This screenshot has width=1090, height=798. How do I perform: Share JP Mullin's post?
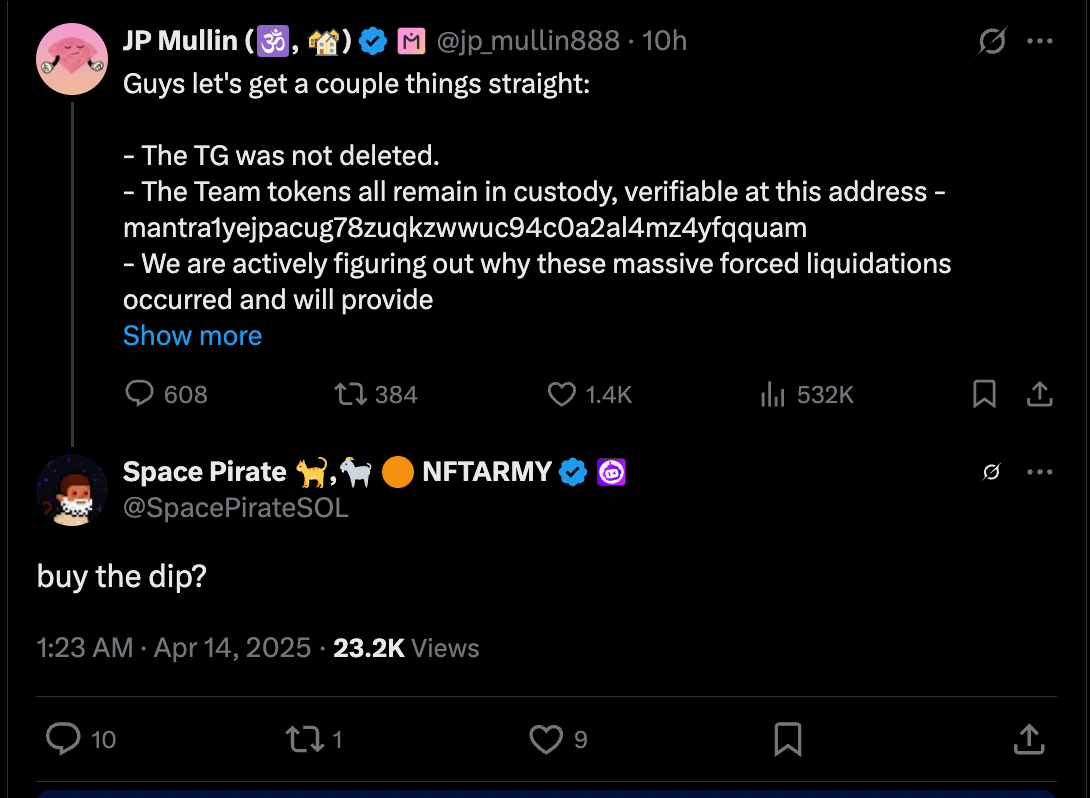pos(1040,395)
